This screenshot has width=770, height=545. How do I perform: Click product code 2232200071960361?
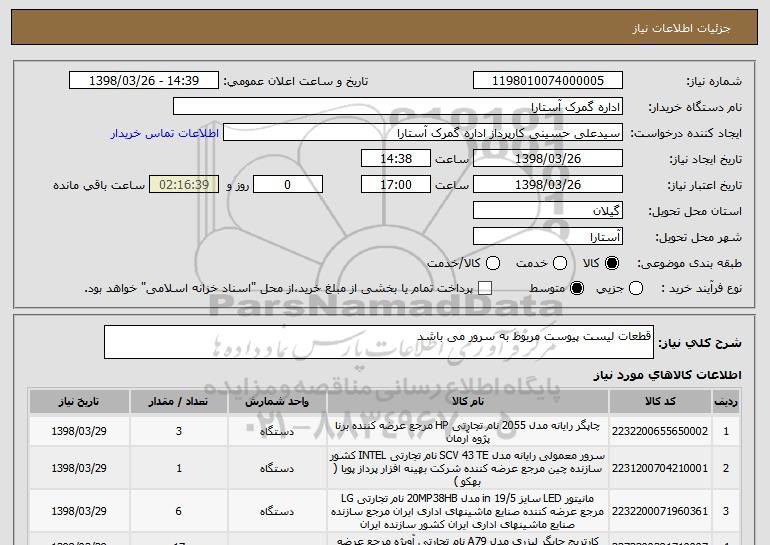[x=660, y=512]
